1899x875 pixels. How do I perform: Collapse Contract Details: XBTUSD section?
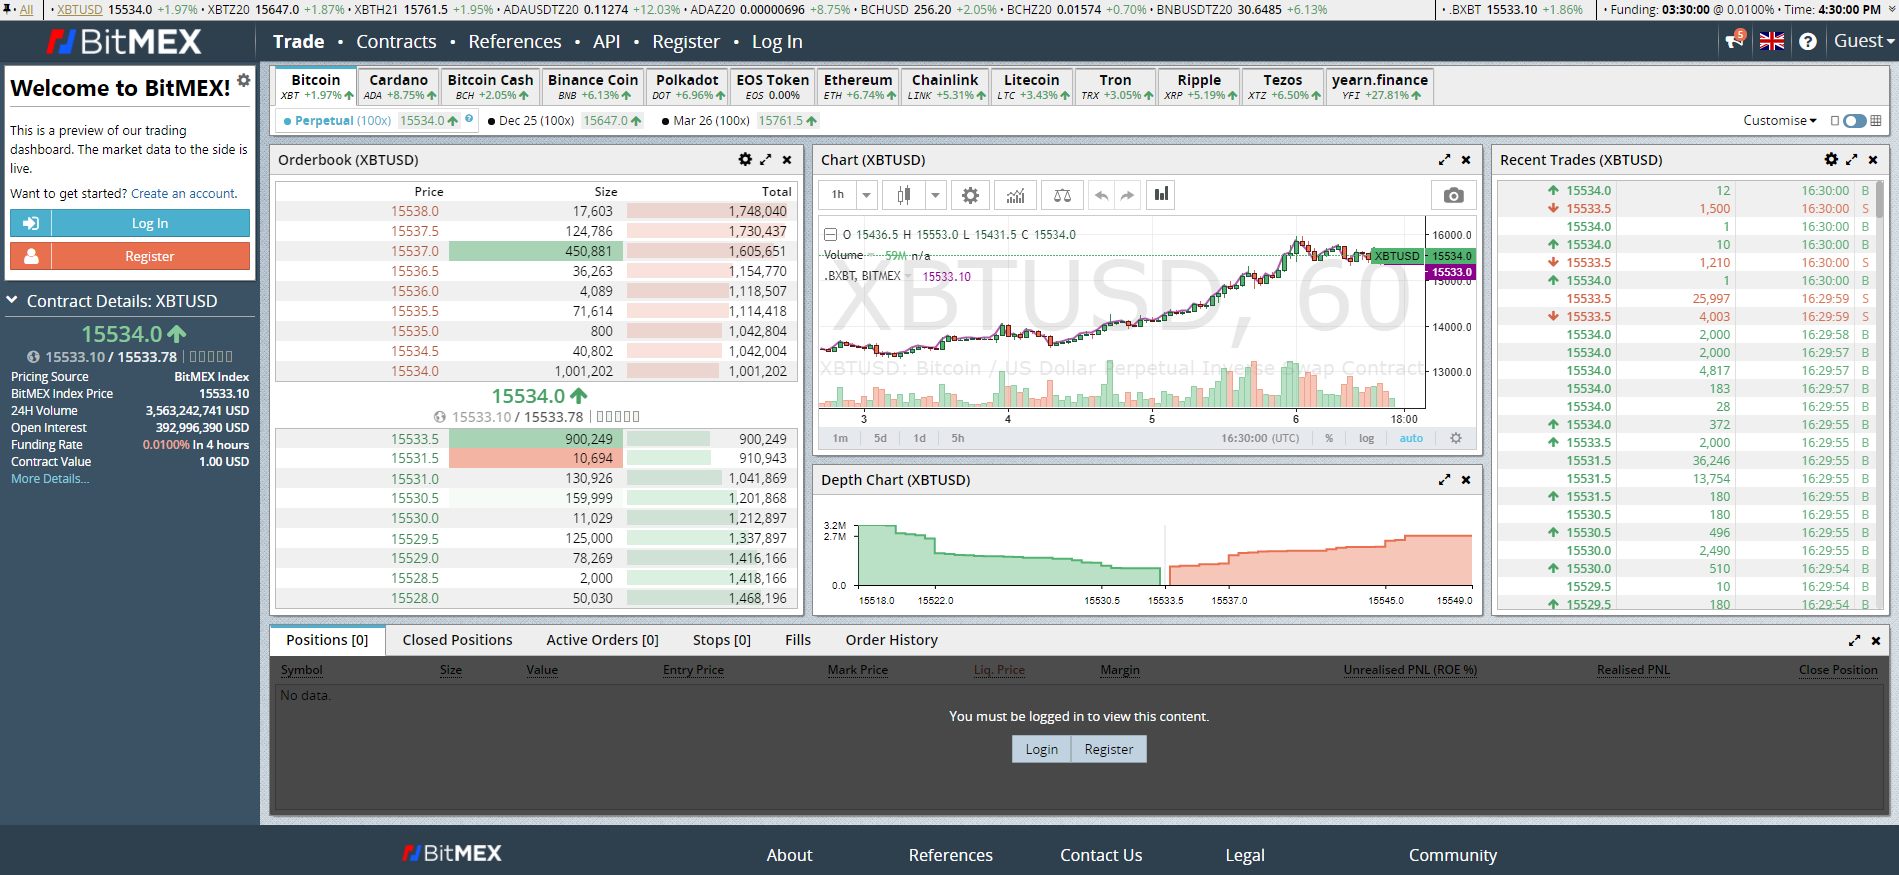[12, 300]
